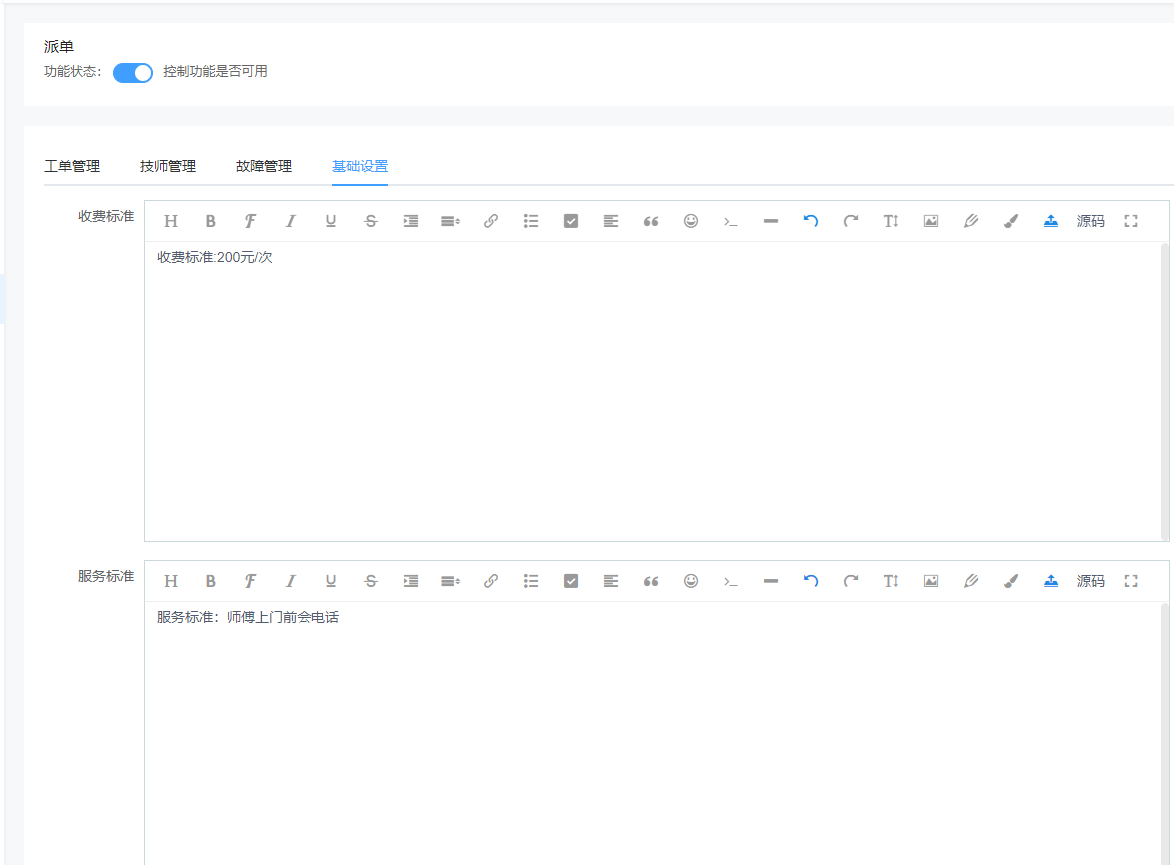The height and width of the screenshot is (865, 1174).
Task: Insert a link in the 收费标准 editor
Action: tap(491, 221)
